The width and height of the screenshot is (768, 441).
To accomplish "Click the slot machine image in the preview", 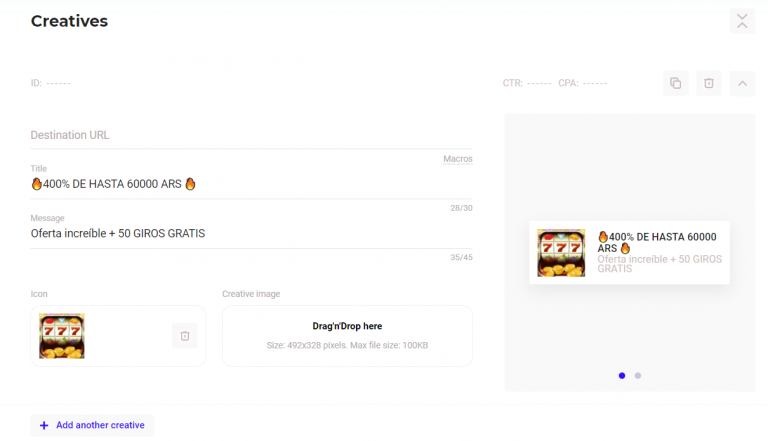I will (x=561, y=253).
